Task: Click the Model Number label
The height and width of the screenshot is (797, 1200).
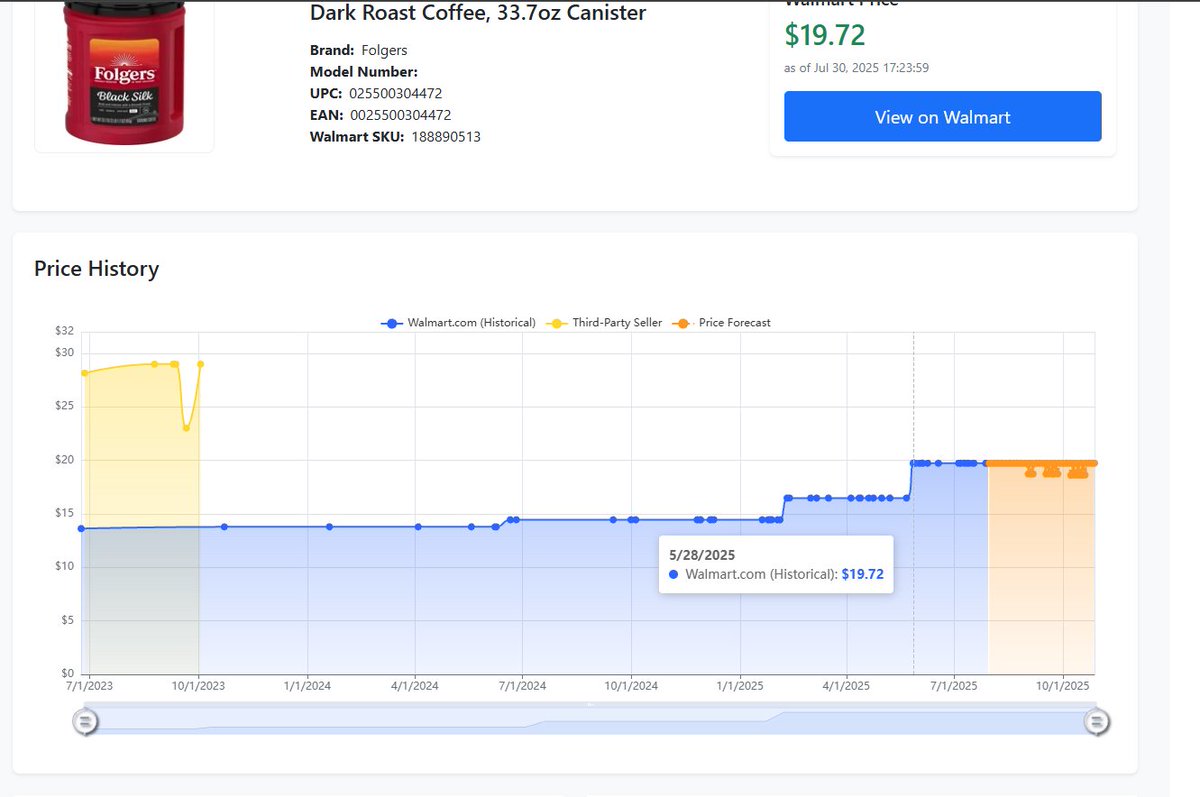Action: click(364, 72)
